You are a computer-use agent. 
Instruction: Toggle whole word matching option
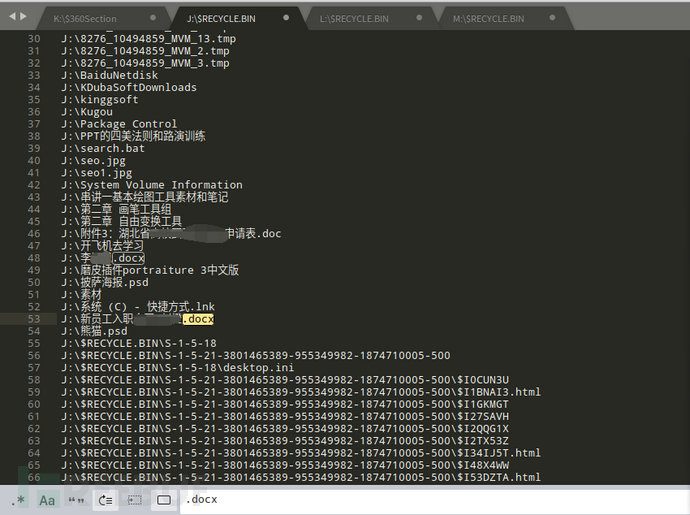point(76,500)
